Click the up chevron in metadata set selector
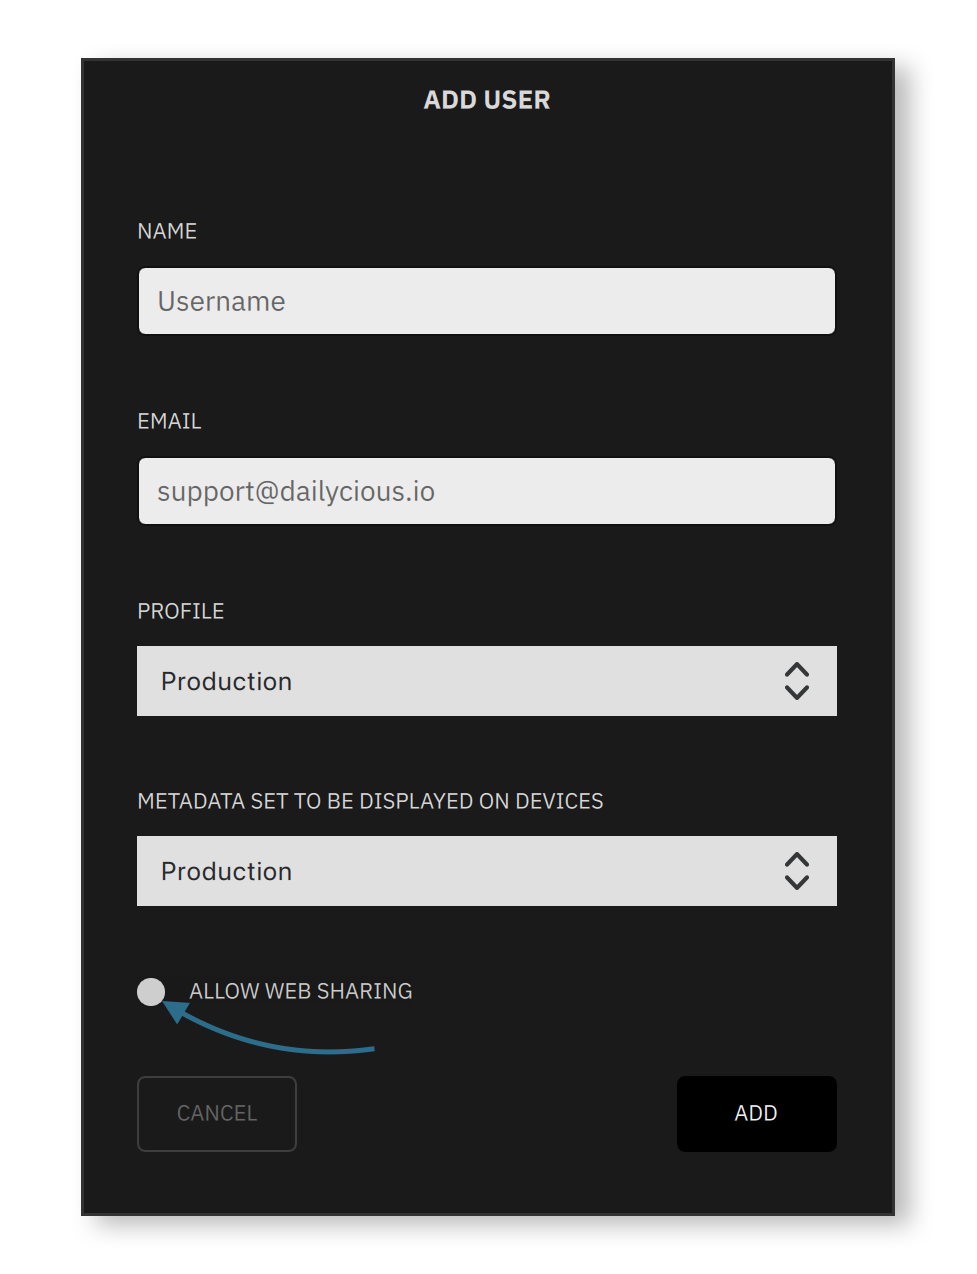977x1274 pixels. (796, 860)
